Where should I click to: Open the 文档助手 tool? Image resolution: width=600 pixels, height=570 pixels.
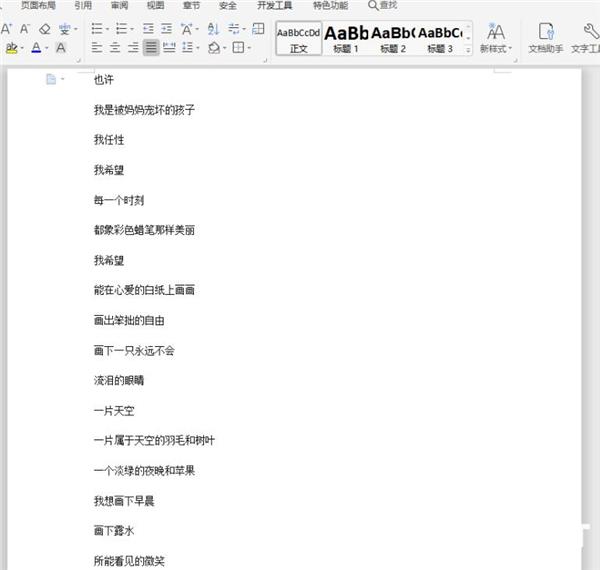[x=546, y=38]
